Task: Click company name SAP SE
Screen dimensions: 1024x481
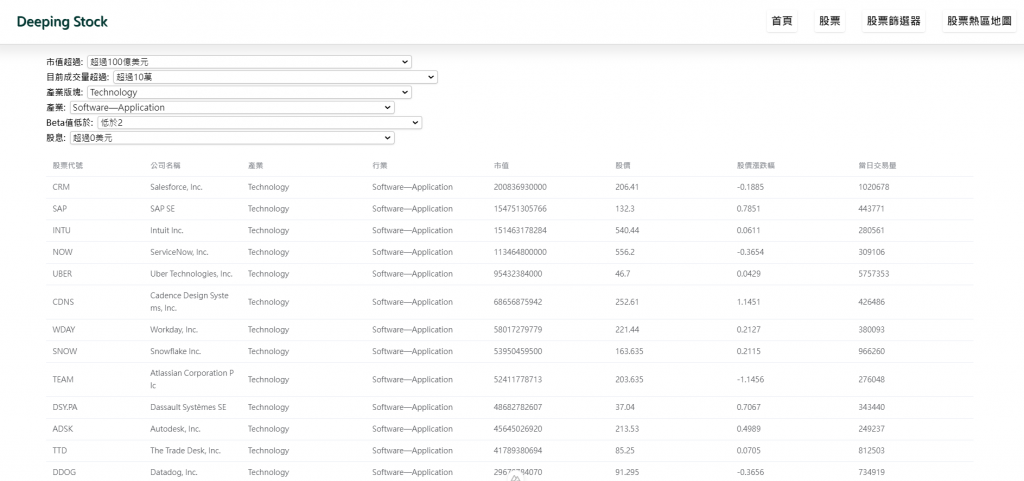Action: pyautogui.click(x=163, y=209)
